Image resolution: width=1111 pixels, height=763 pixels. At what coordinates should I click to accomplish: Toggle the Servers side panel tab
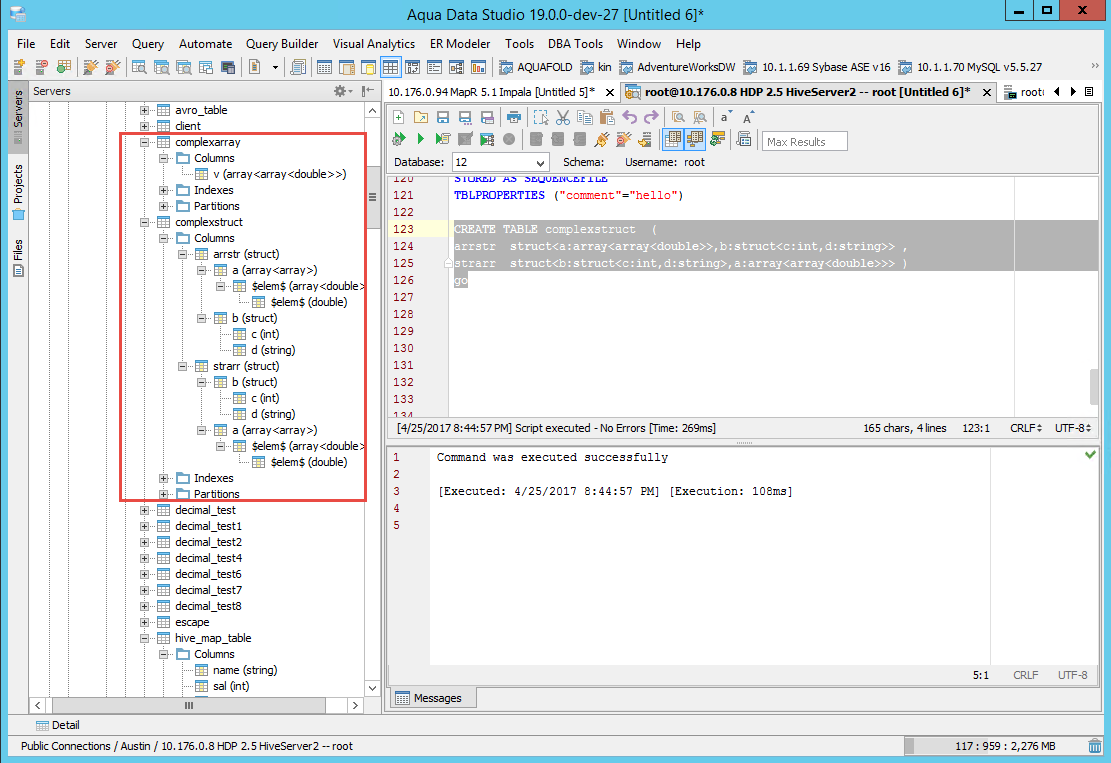click(x=18, y=116)
